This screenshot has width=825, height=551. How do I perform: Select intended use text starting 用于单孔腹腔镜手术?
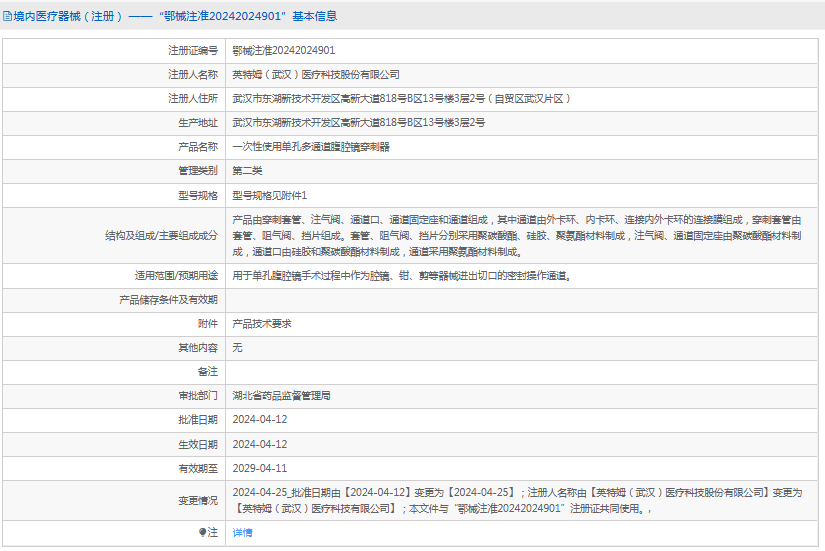point(402,276)
